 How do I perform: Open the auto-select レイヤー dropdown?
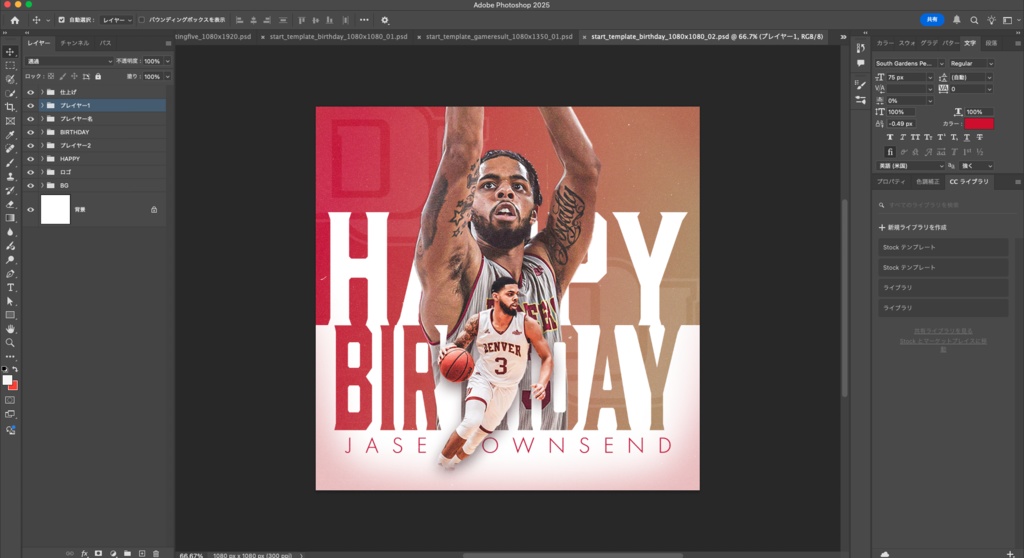point(118,20)
